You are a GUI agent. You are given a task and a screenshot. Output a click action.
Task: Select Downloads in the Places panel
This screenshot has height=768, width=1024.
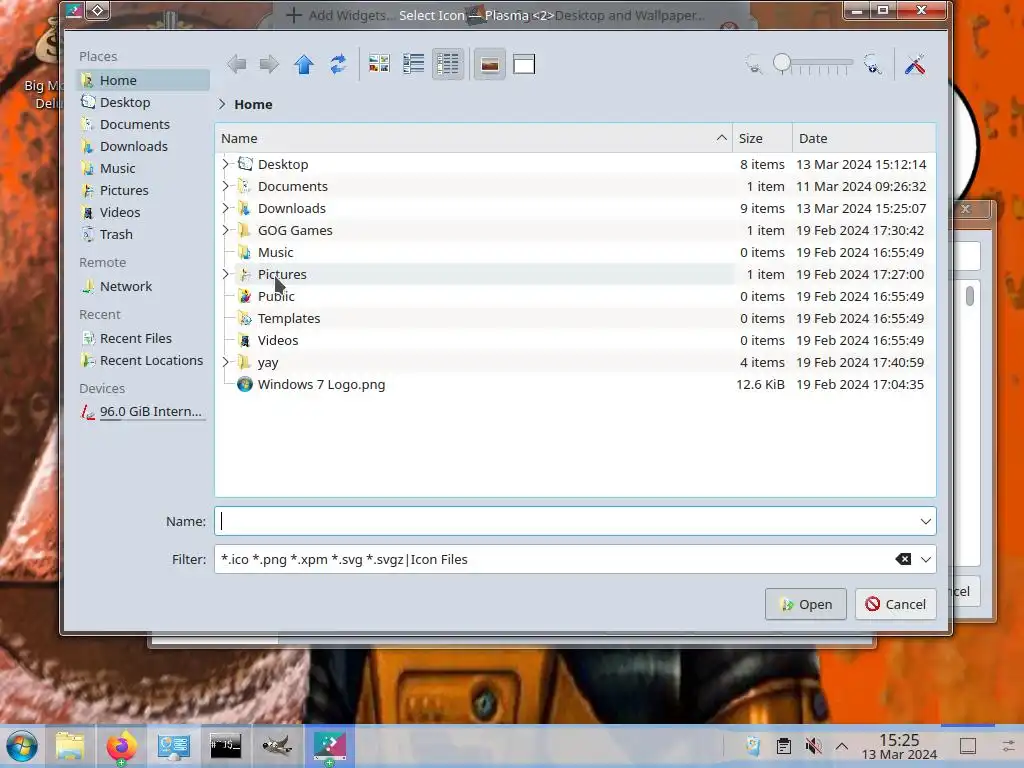143,146
